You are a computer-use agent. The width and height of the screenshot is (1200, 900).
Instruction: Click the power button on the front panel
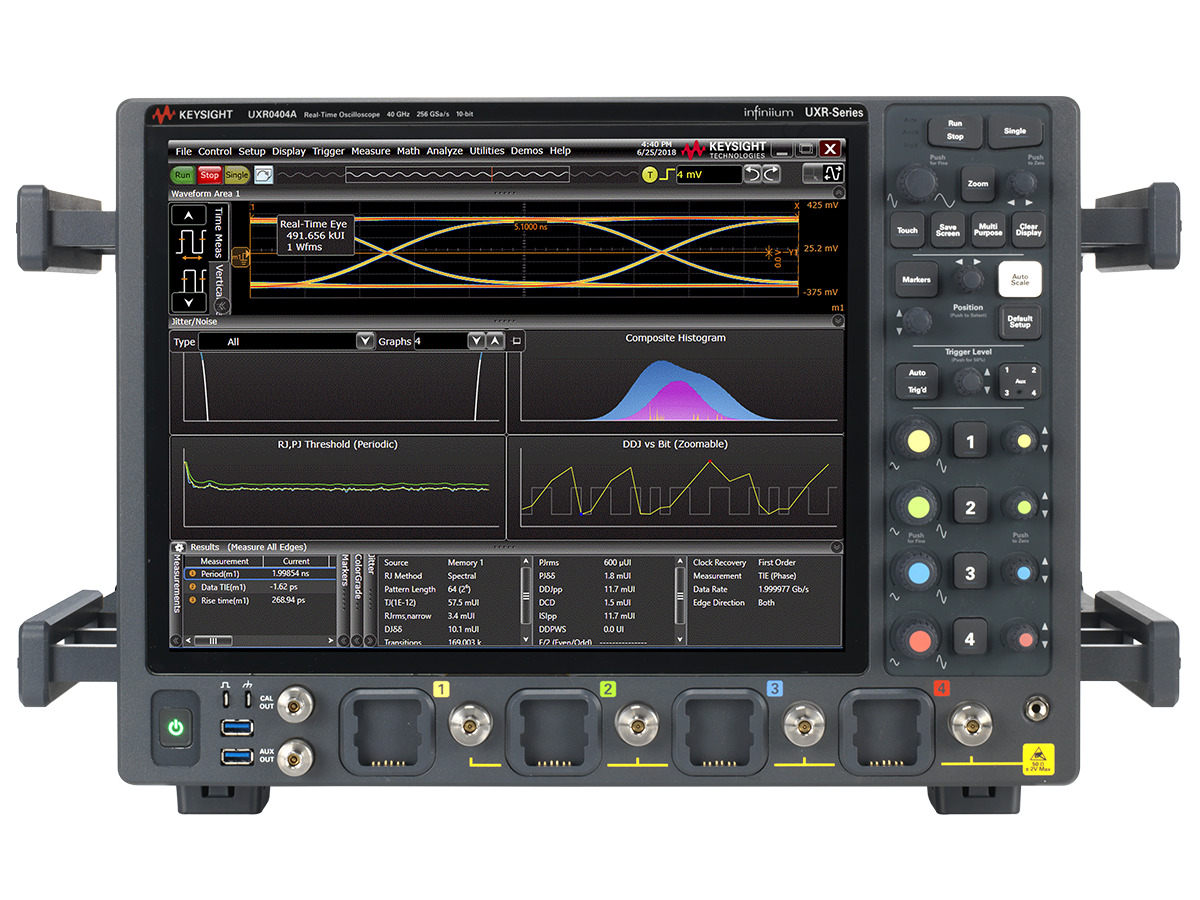(x=176, y=727)
